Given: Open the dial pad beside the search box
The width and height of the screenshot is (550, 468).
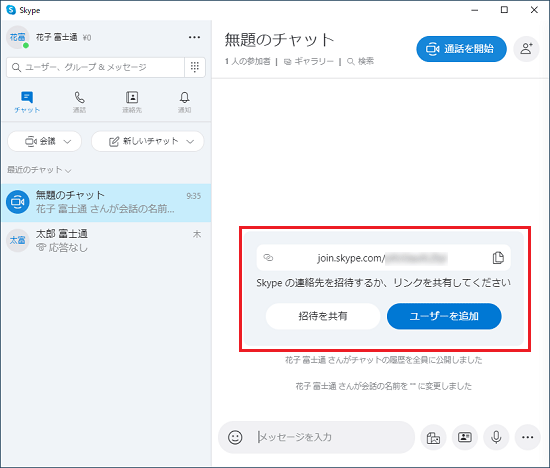Looking at the screenshot, I should (195, 67).
